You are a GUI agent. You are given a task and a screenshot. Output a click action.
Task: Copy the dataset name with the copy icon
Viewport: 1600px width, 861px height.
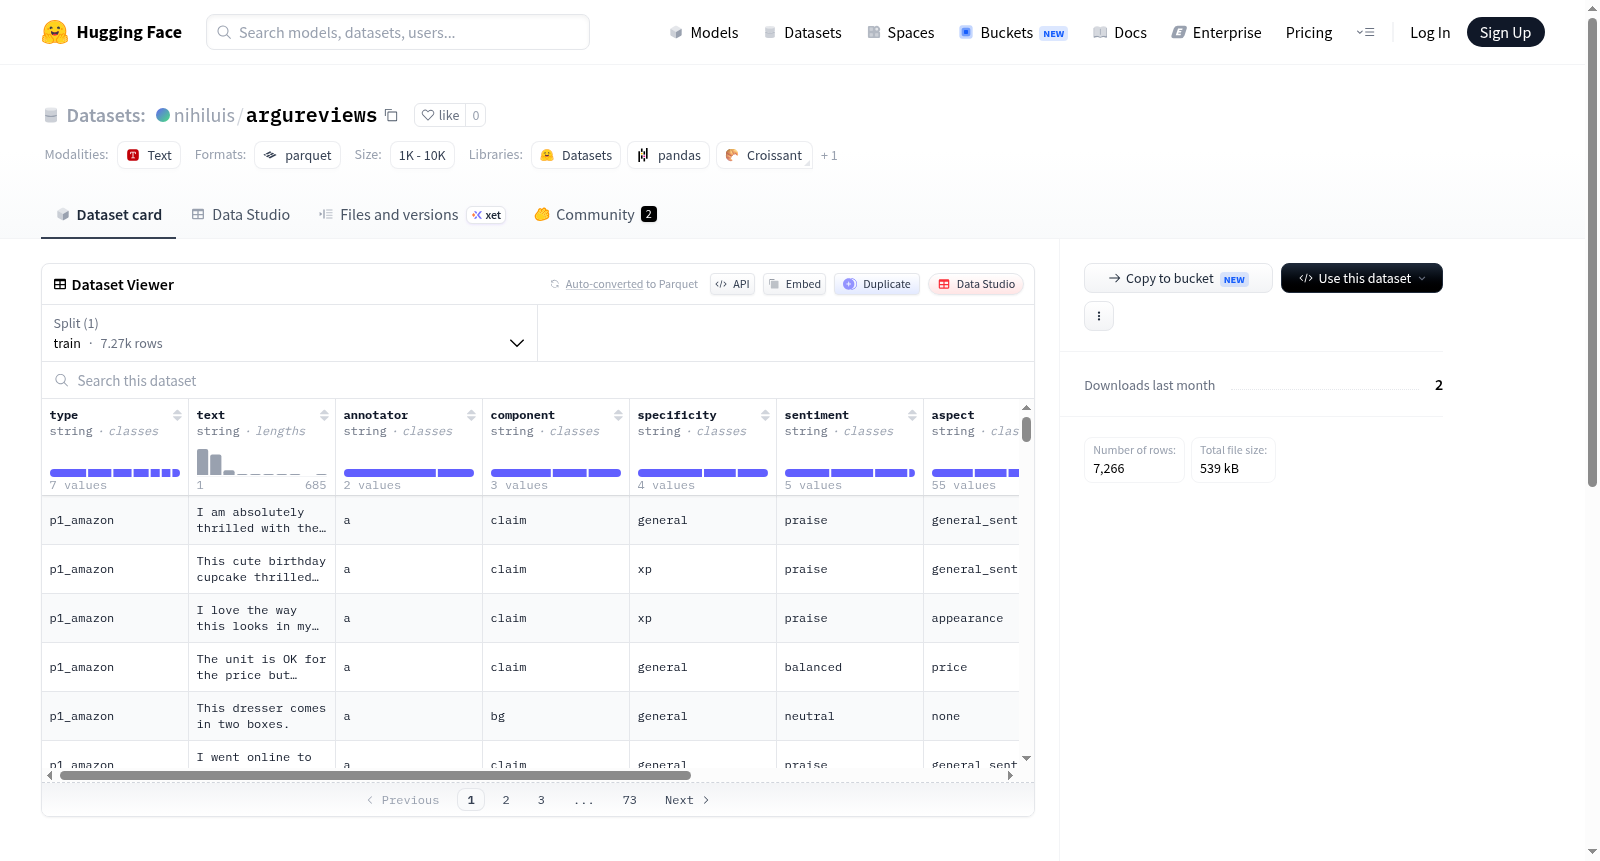click(391, 115)
